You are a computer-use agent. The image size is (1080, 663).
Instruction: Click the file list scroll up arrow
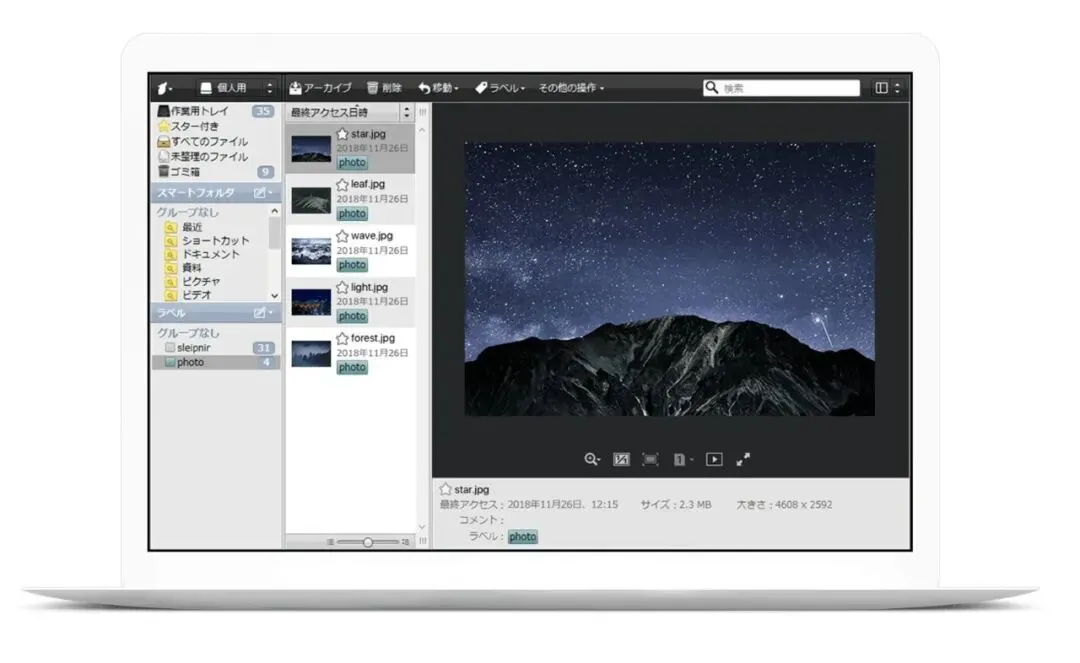(422, 130)
